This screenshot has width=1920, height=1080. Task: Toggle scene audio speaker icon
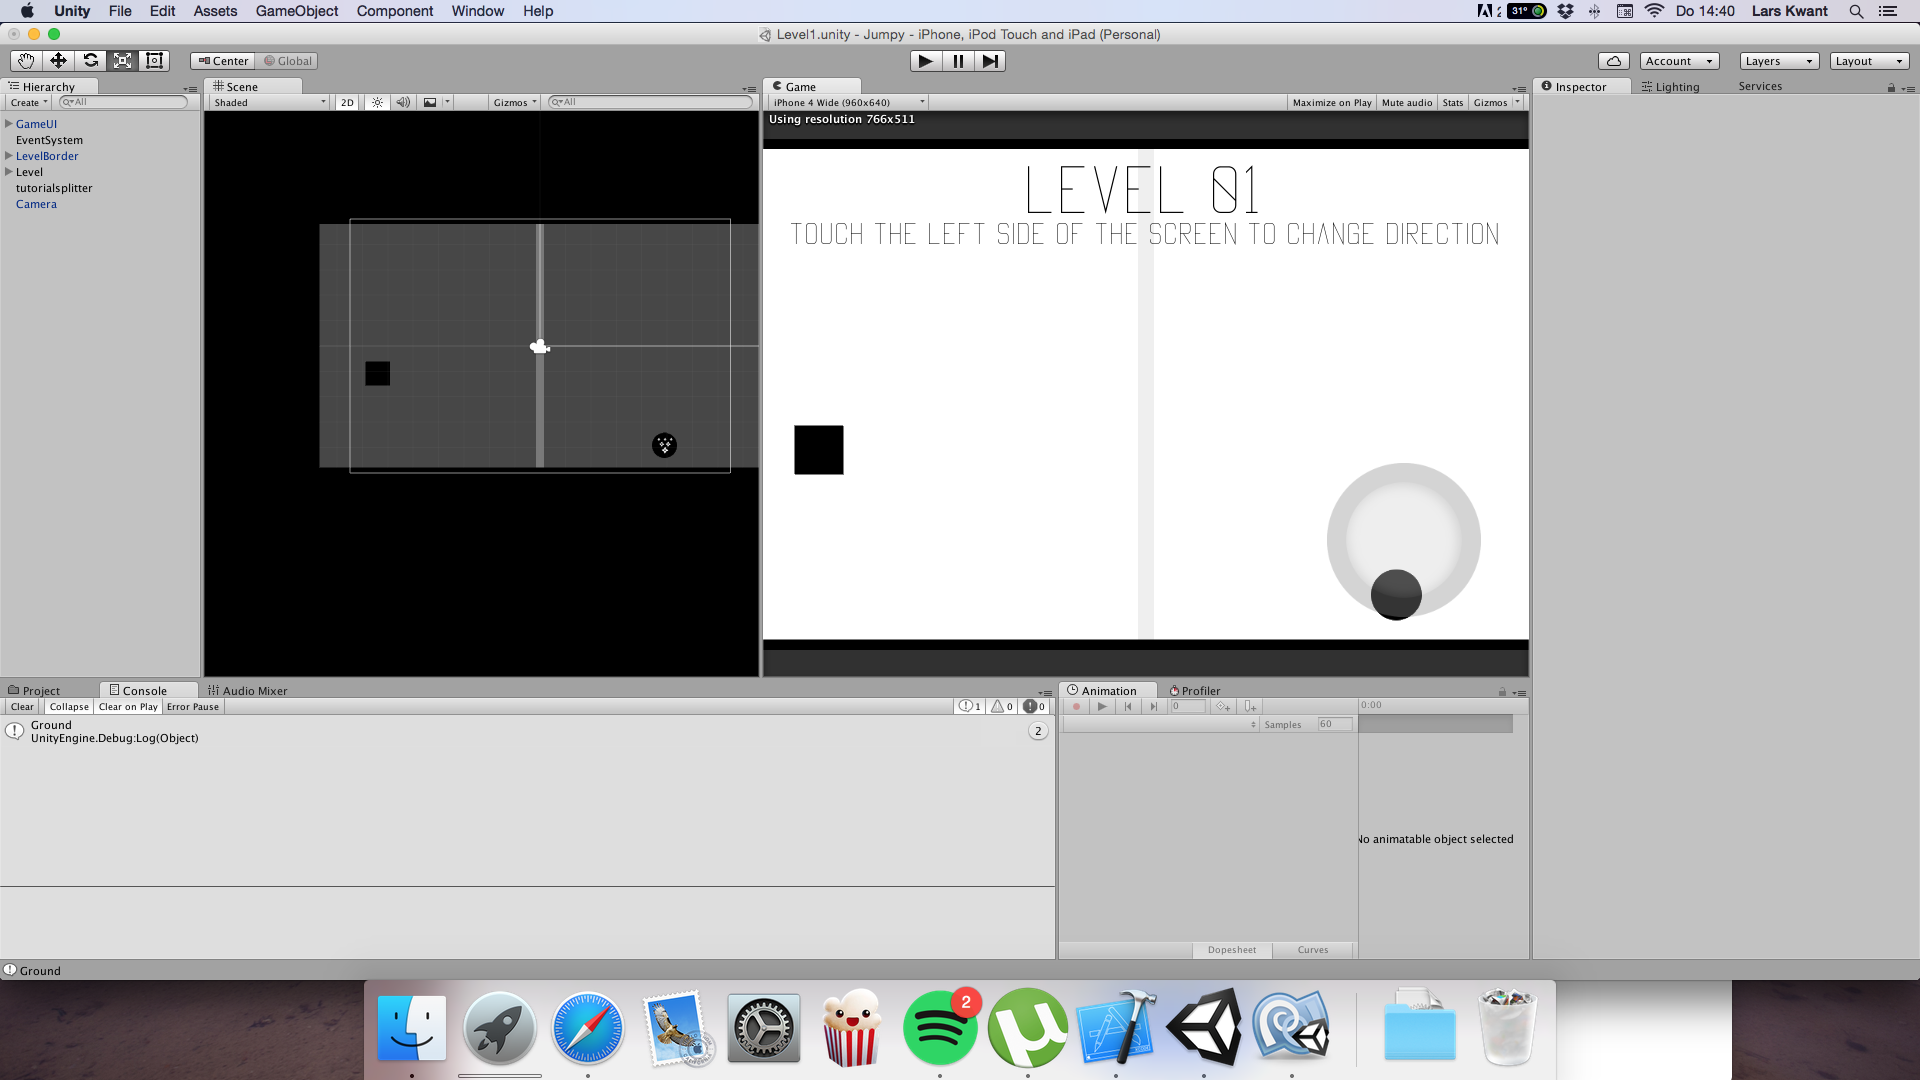pyautogui.click(x=403, y=102)
